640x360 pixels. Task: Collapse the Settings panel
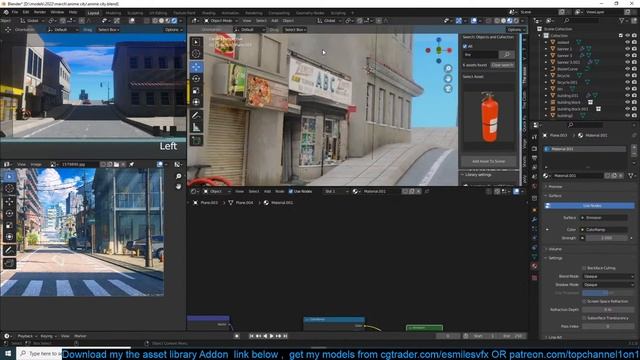[x=555, y=258]
